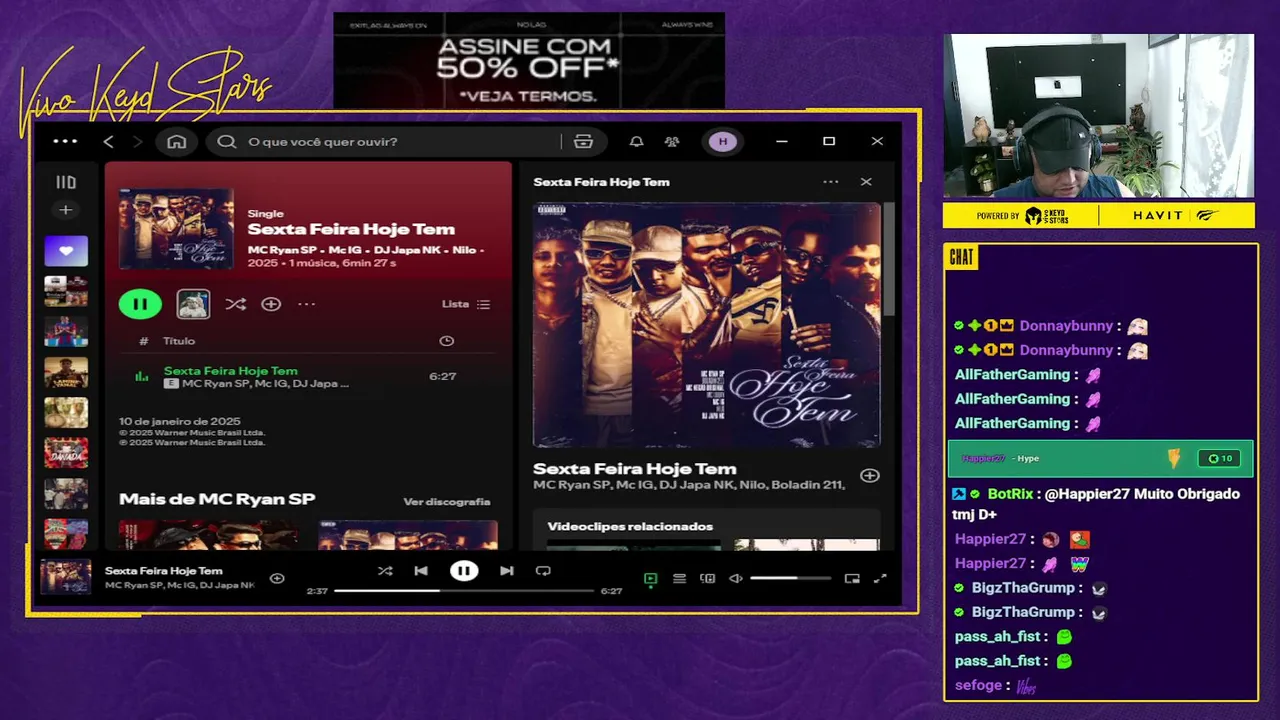Toggle Now Playing view green icon
The width and height of the screenshot is (1280, 720).
click(x=650, y=578)
